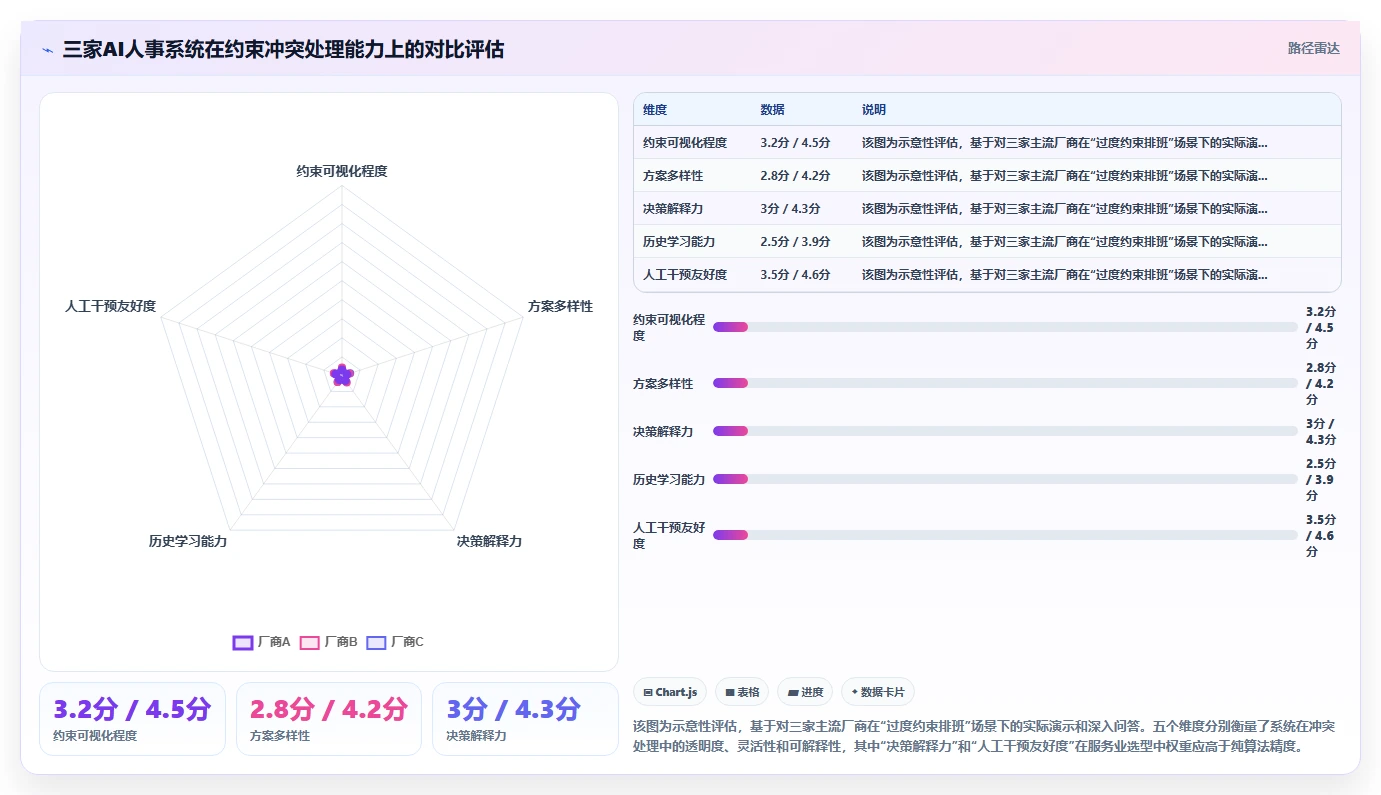Click the radar data points at chart center
This screenshot has width=1381, height=795.
point(342,375)
